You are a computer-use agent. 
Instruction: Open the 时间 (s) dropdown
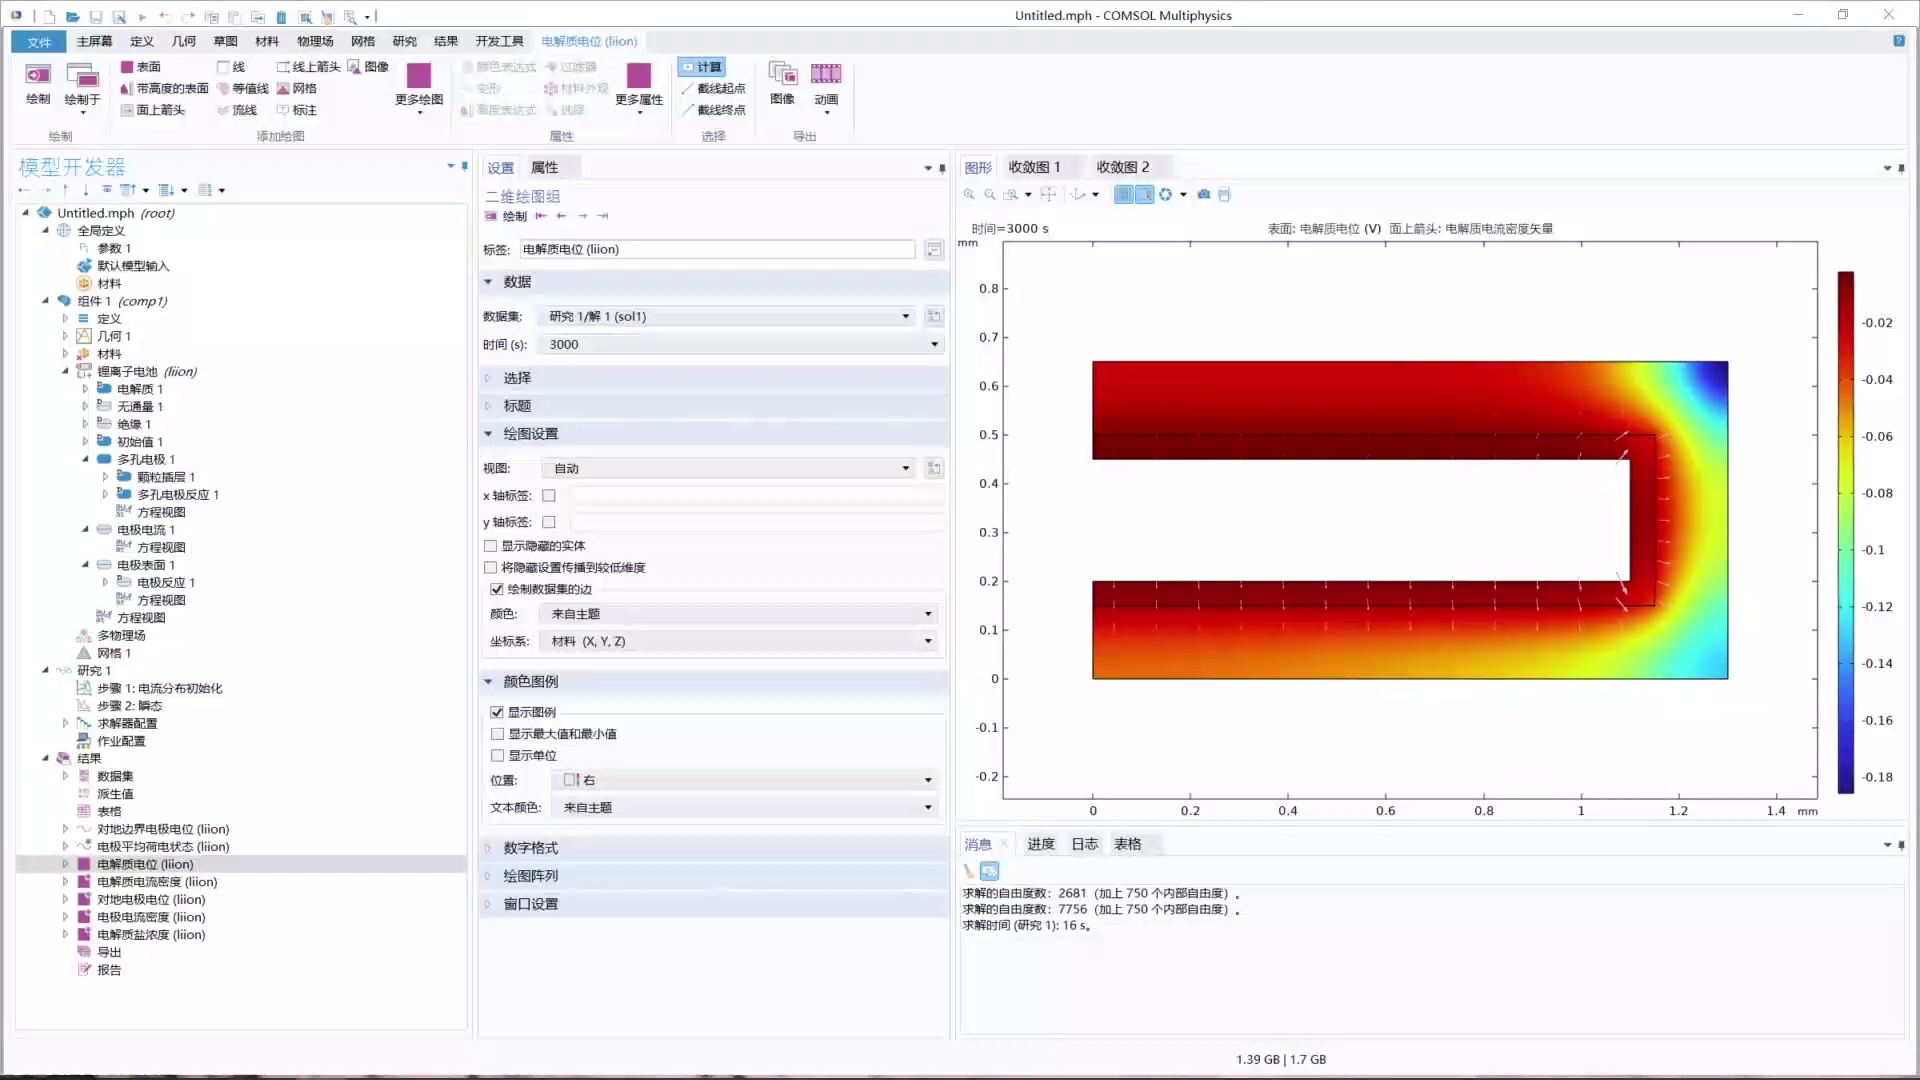[933, 344]
